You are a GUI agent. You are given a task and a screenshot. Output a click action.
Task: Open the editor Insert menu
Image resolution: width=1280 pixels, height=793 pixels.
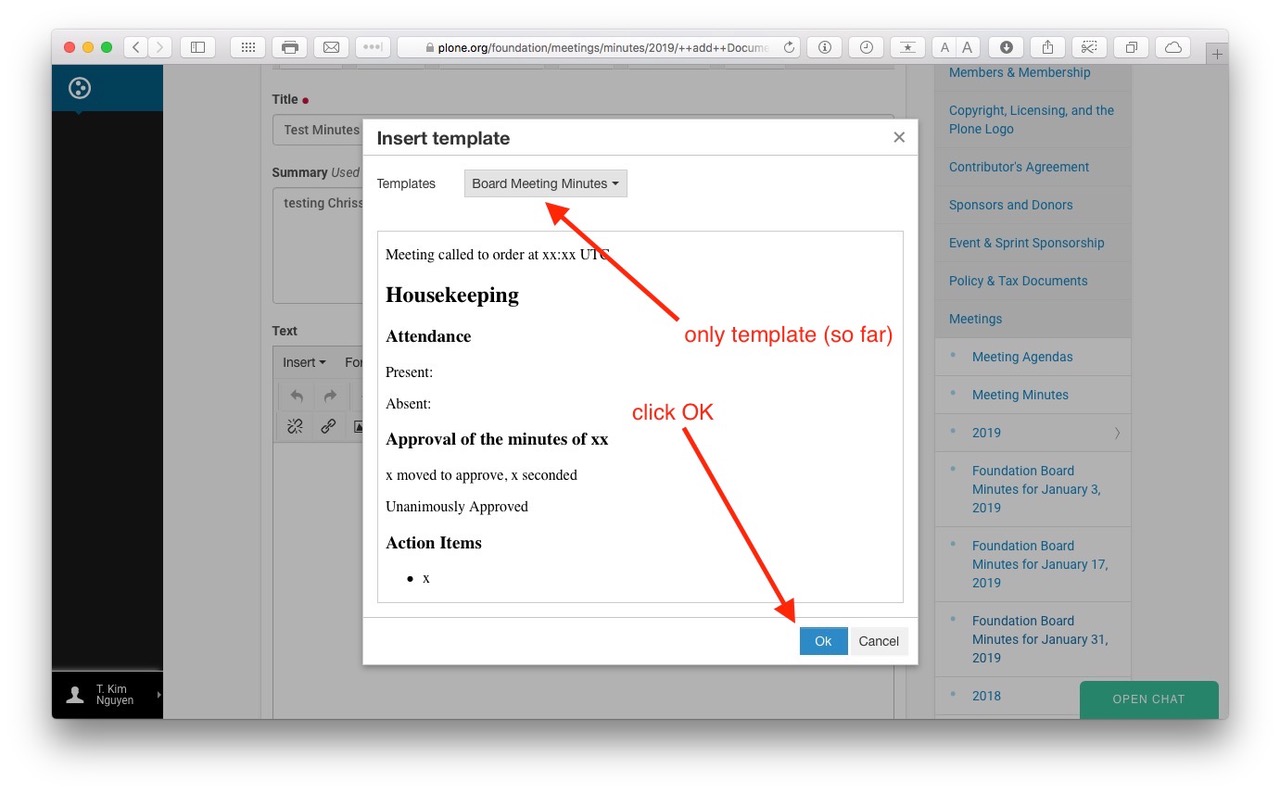[304, 362]
